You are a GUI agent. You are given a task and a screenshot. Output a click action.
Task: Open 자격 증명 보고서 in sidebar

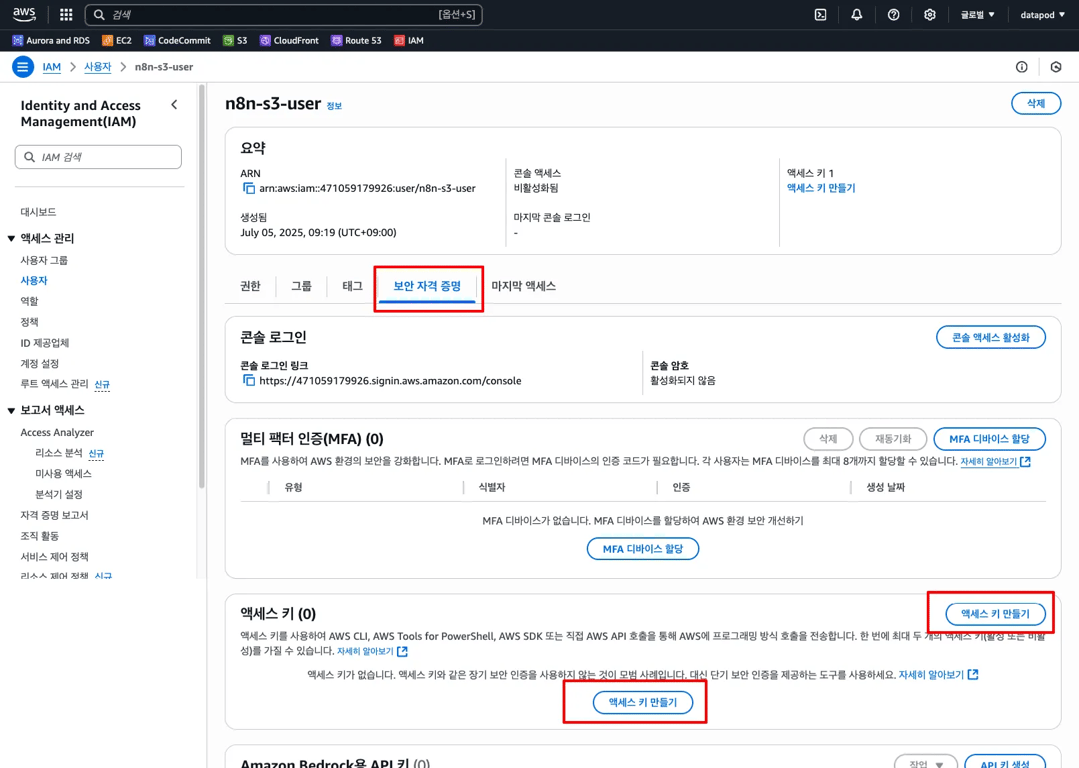tap(54, 515)
